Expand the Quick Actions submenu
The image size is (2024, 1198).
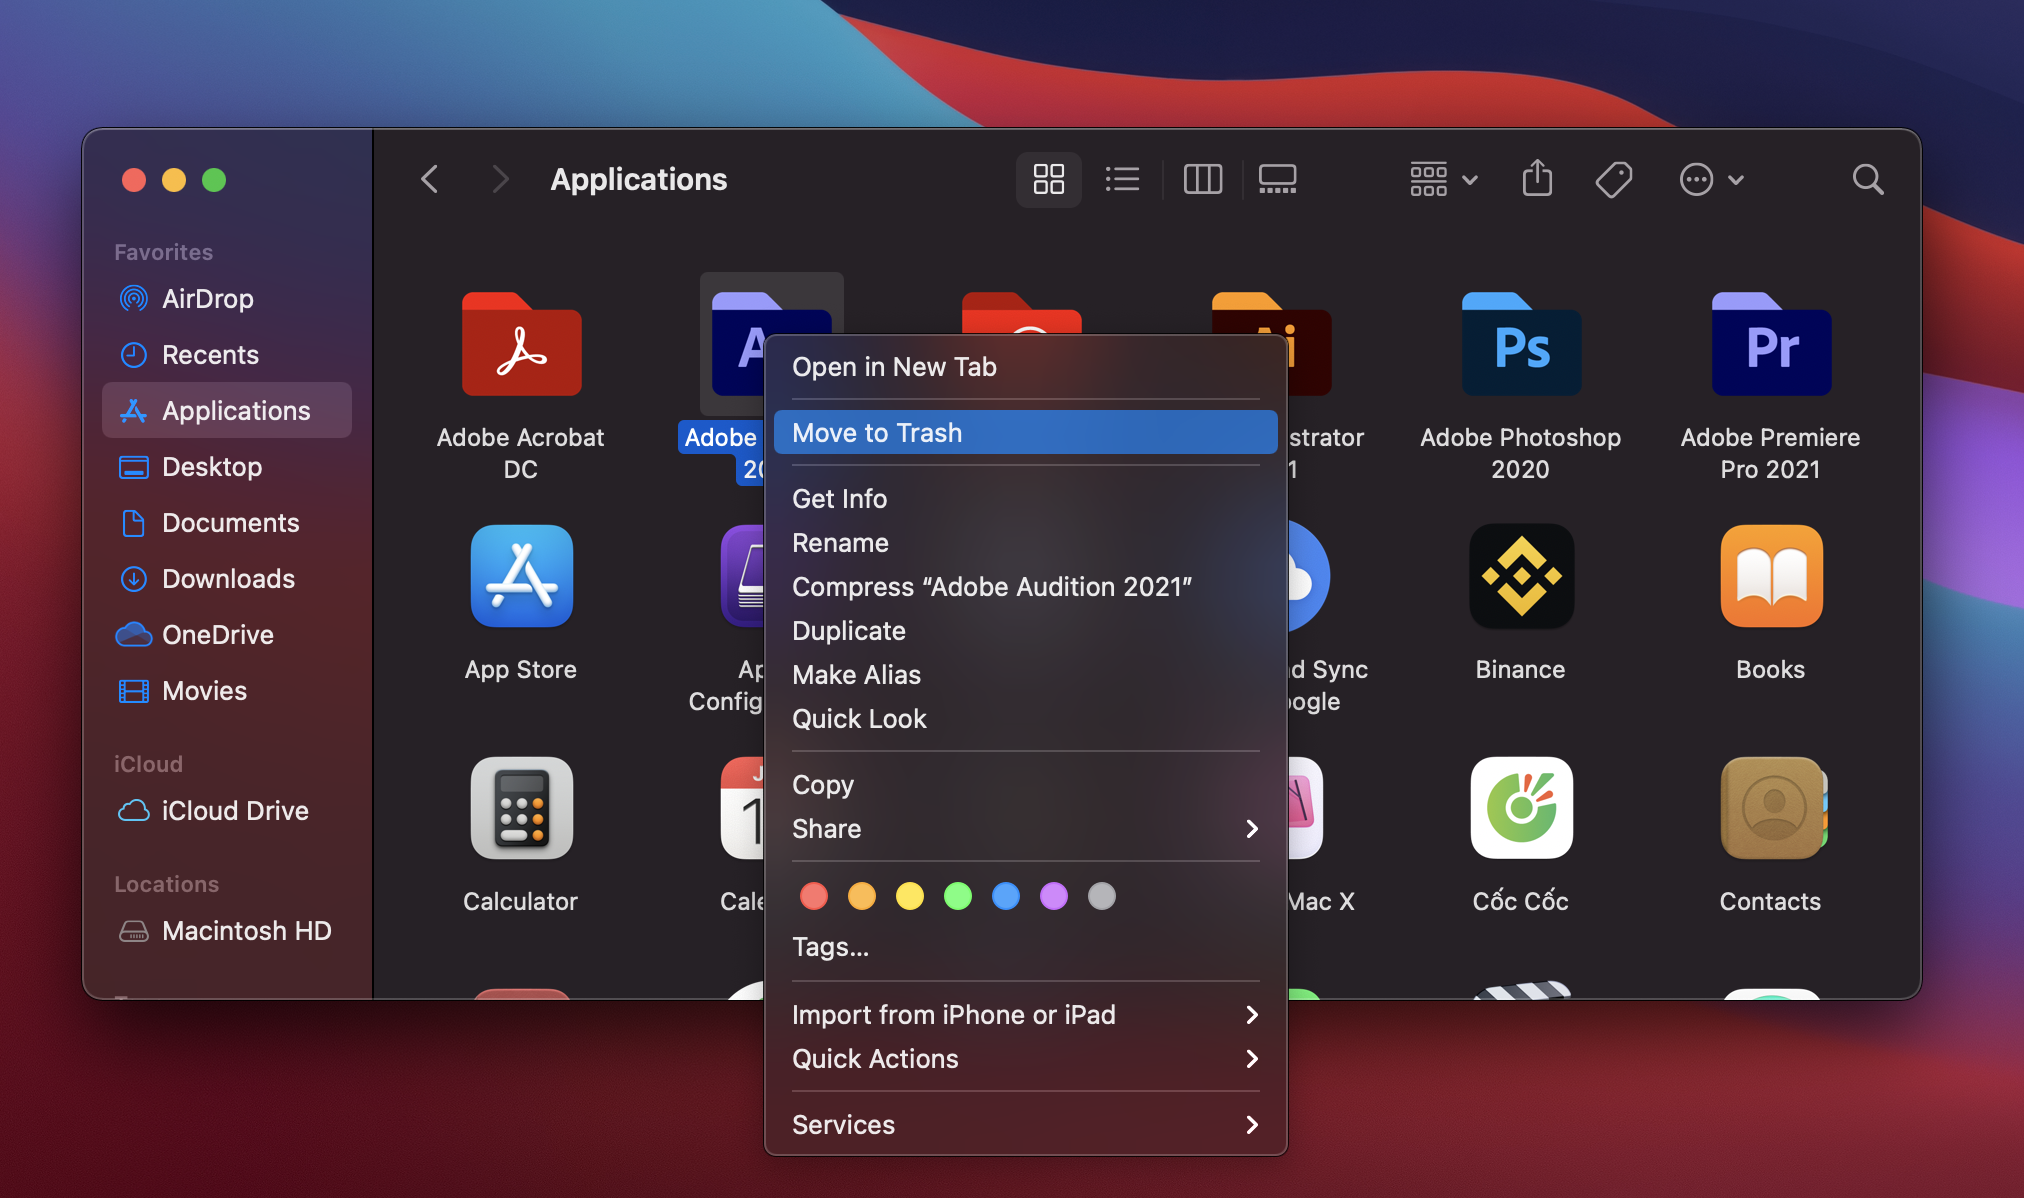[1025, 1059]
